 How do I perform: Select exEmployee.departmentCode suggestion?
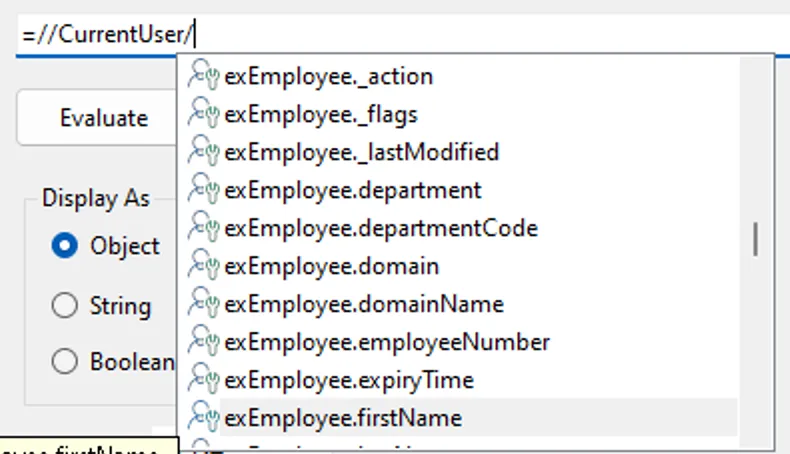coord(461,228)
